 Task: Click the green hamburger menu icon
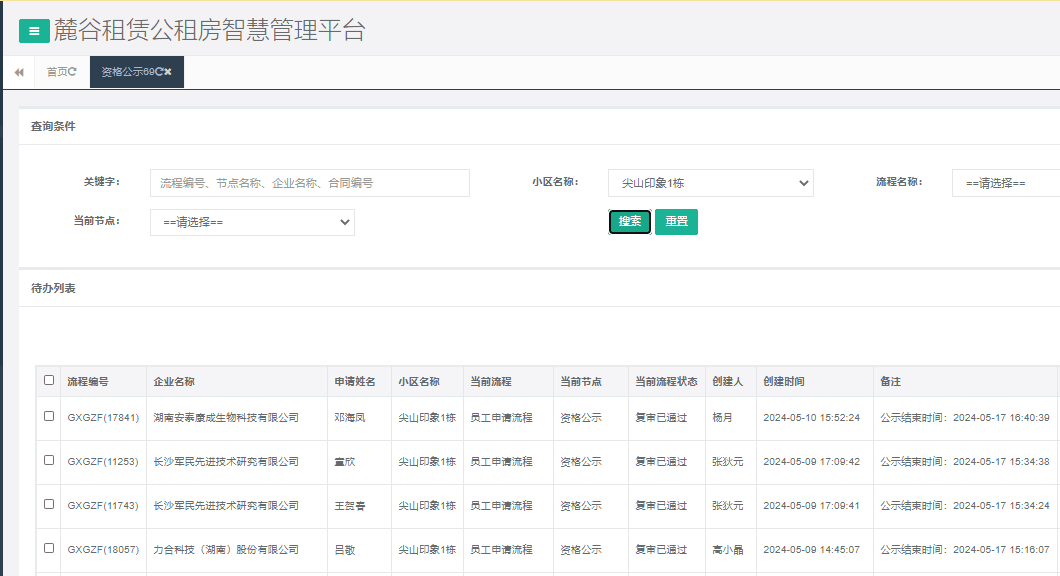(x=33, y=30)
